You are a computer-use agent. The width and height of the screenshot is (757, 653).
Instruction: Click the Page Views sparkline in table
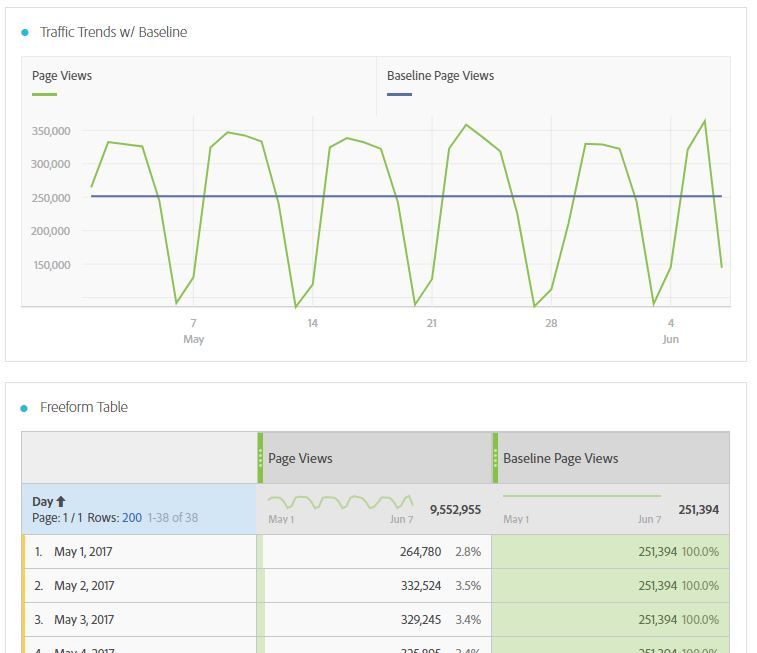340,501
